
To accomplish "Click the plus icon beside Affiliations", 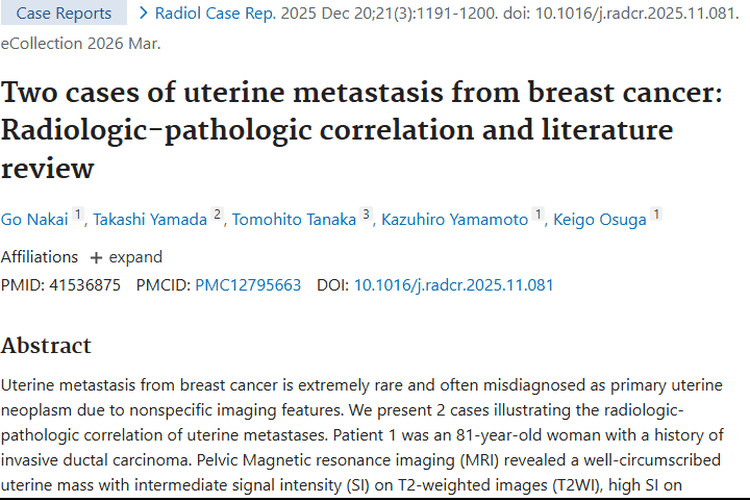I will pyautogui.click(x=96, y=257).
